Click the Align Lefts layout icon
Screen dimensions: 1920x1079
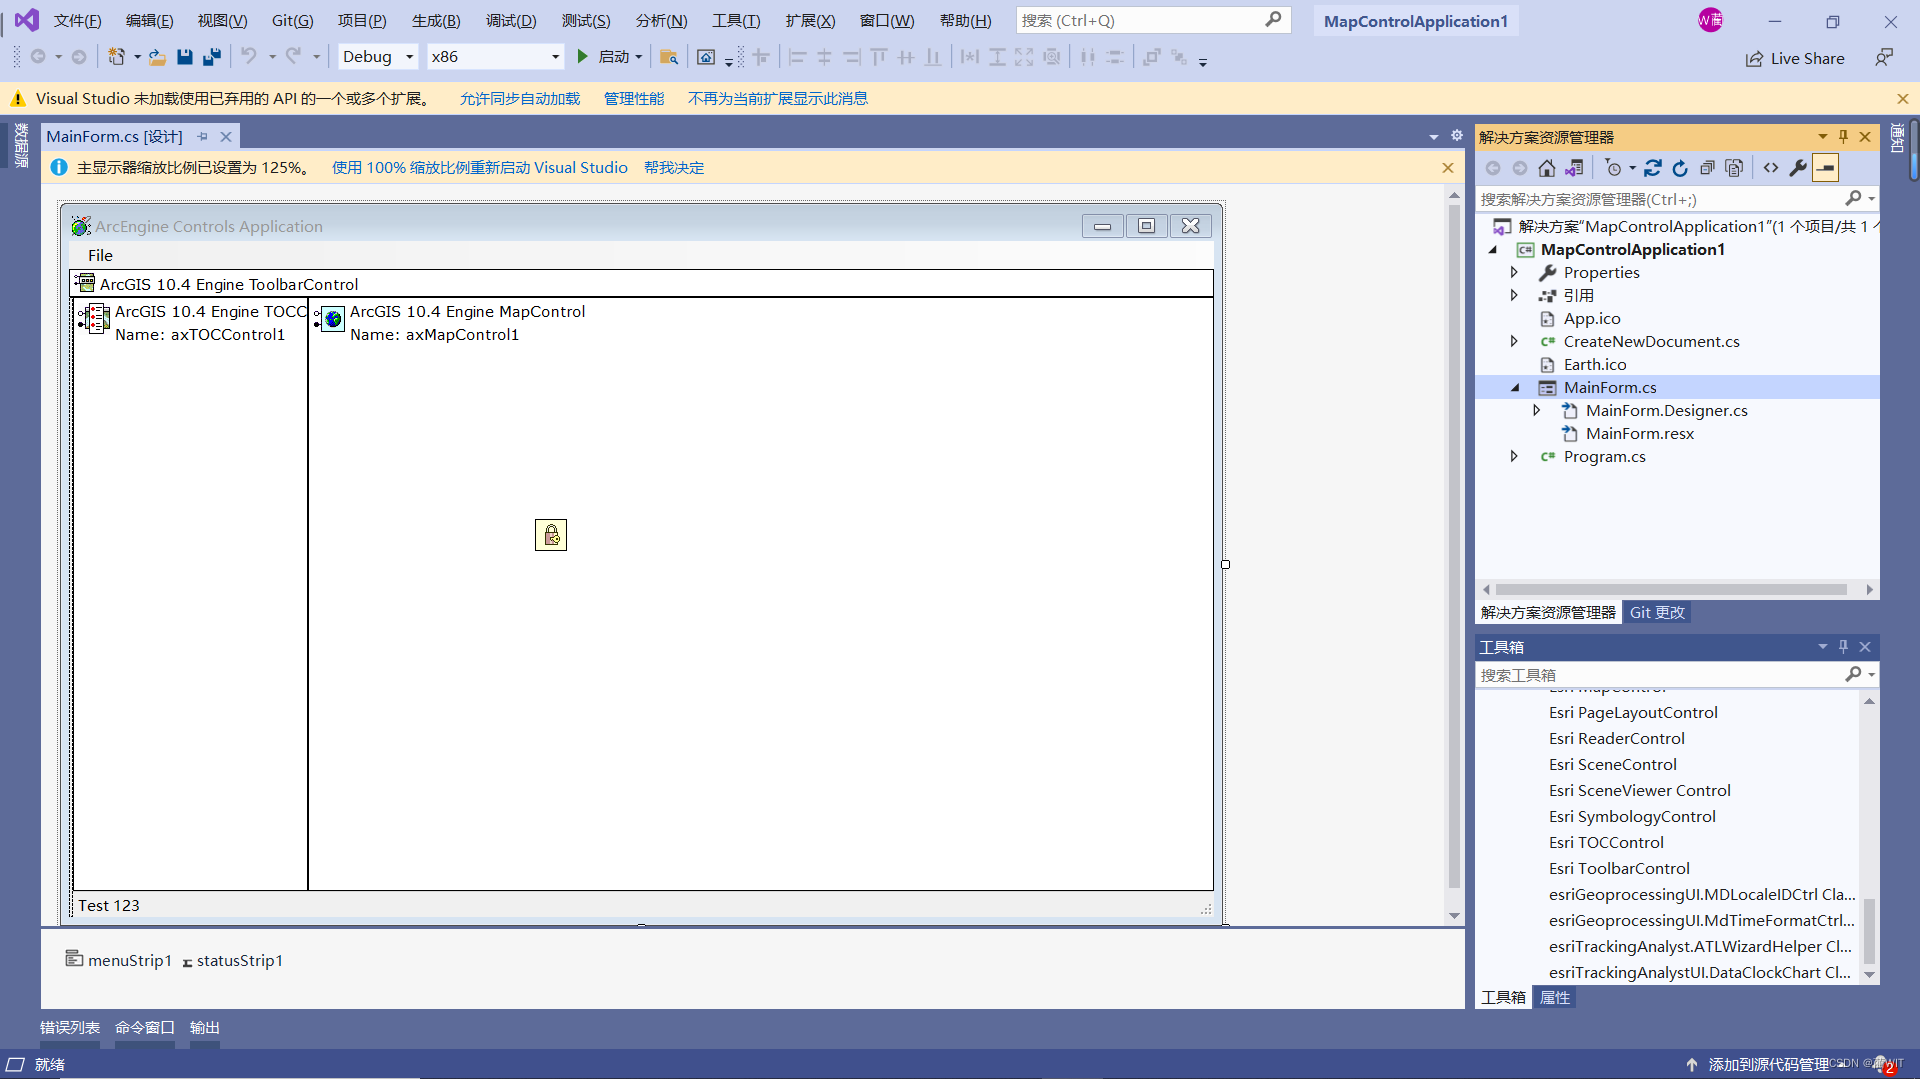coord(797,57)
